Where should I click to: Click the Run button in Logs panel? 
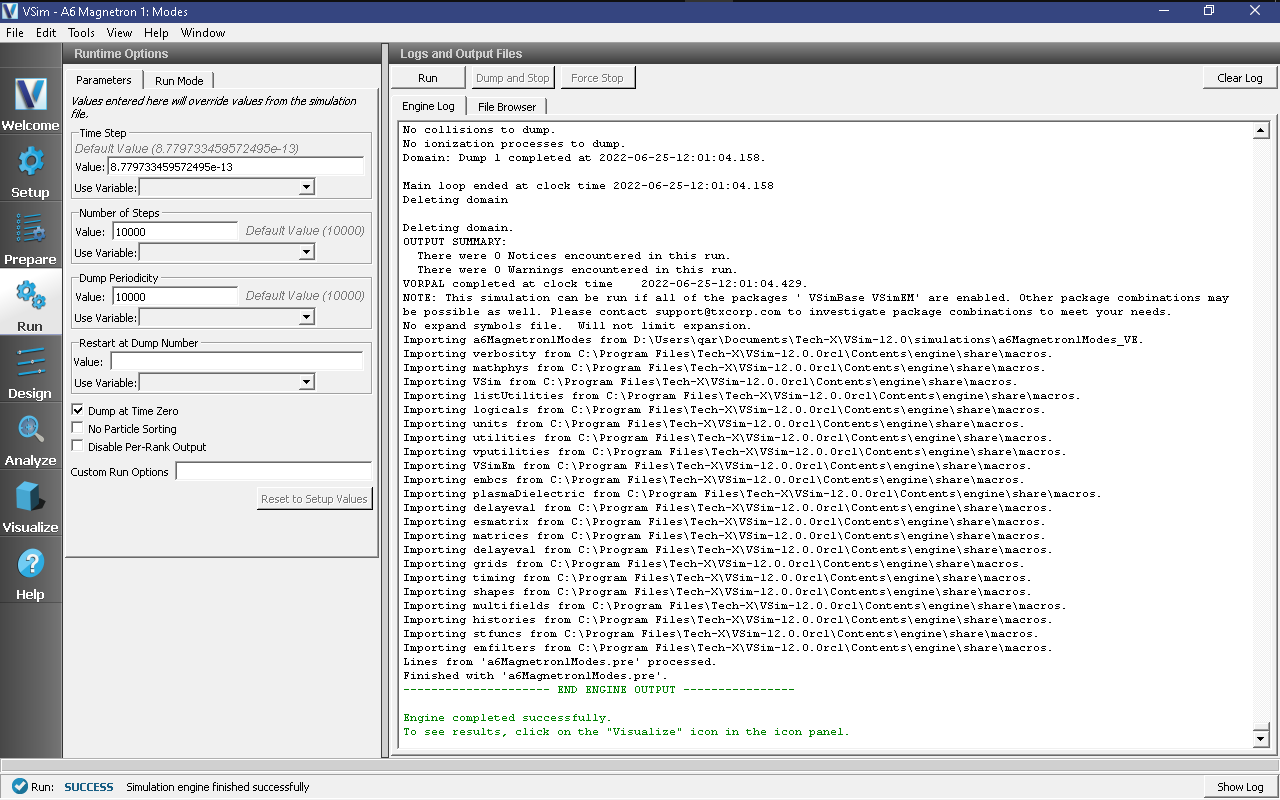[x=428, y=78]
